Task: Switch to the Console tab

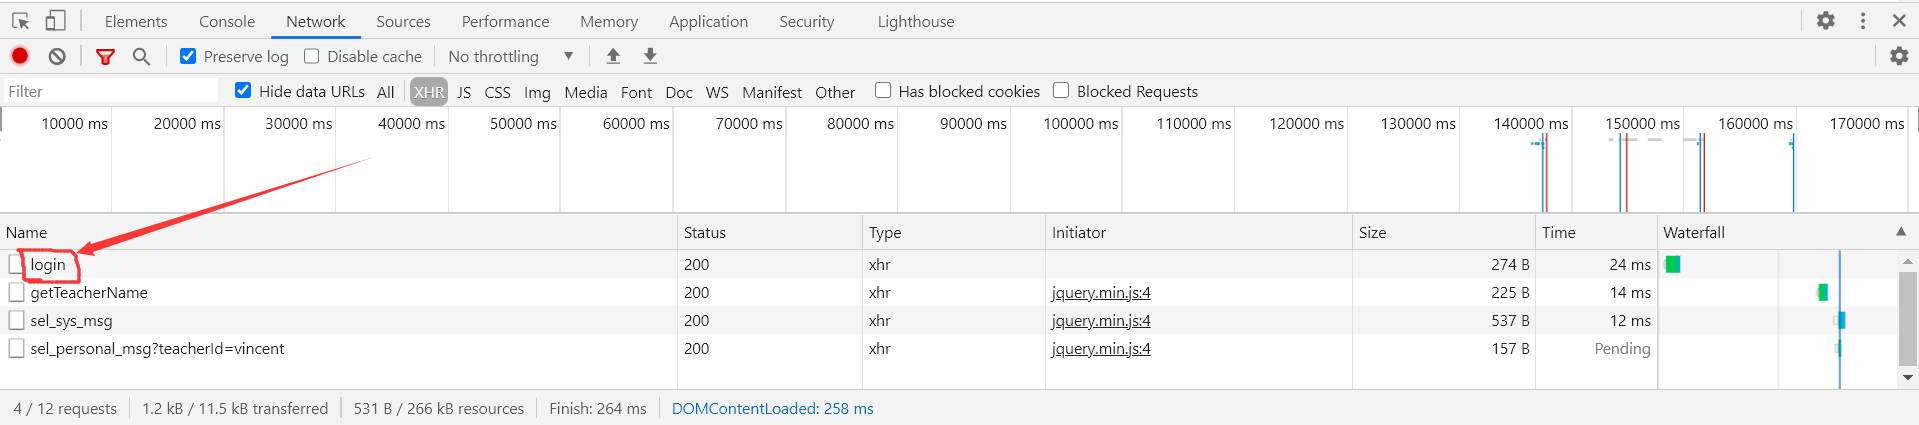Action: (227, 21)
